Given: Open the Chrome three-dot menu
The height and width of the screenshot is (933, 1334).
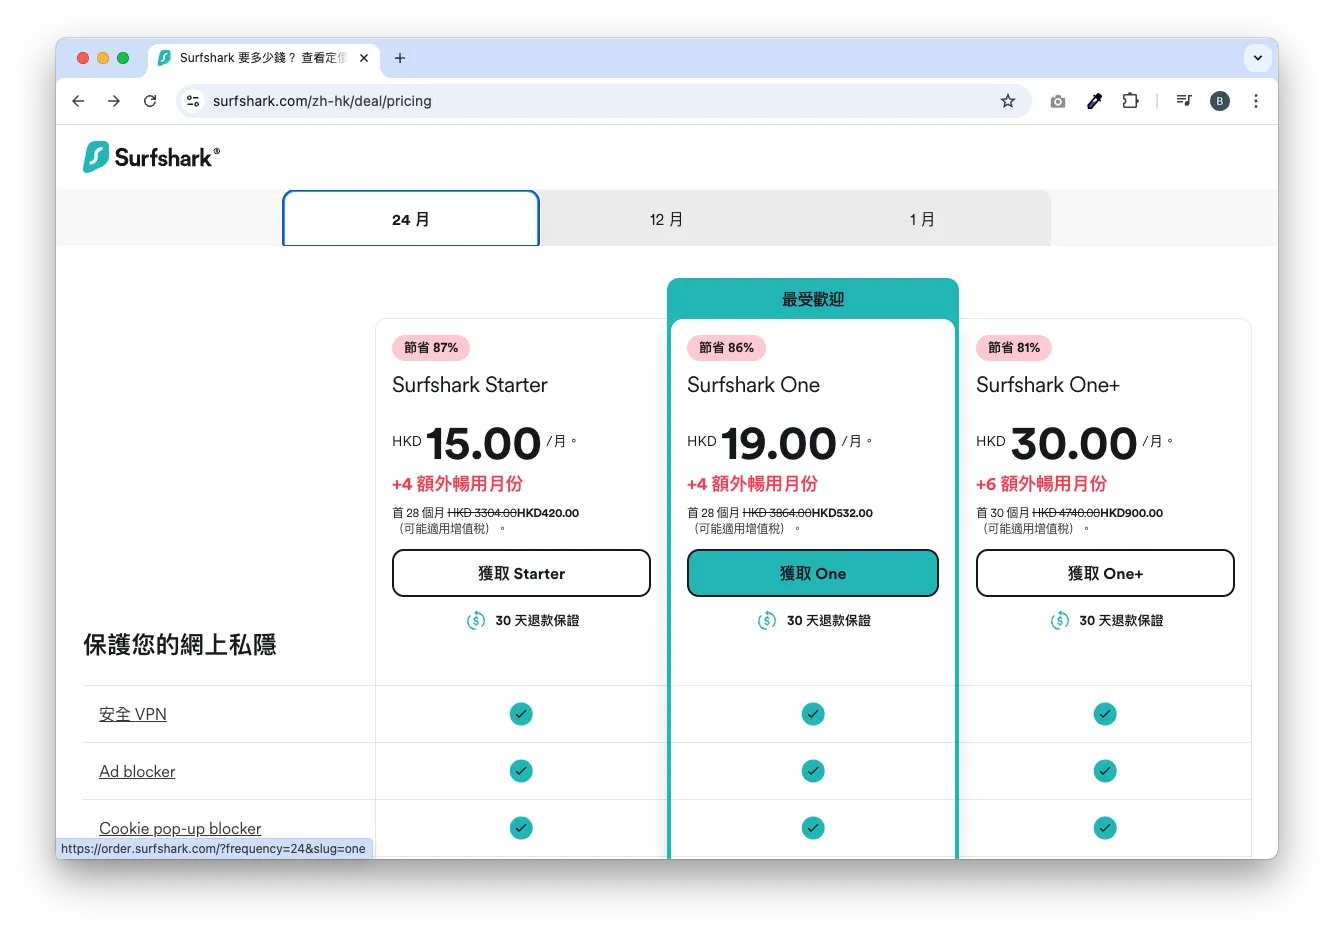Looking at the screenshot, I should [x=1256, y=101].
